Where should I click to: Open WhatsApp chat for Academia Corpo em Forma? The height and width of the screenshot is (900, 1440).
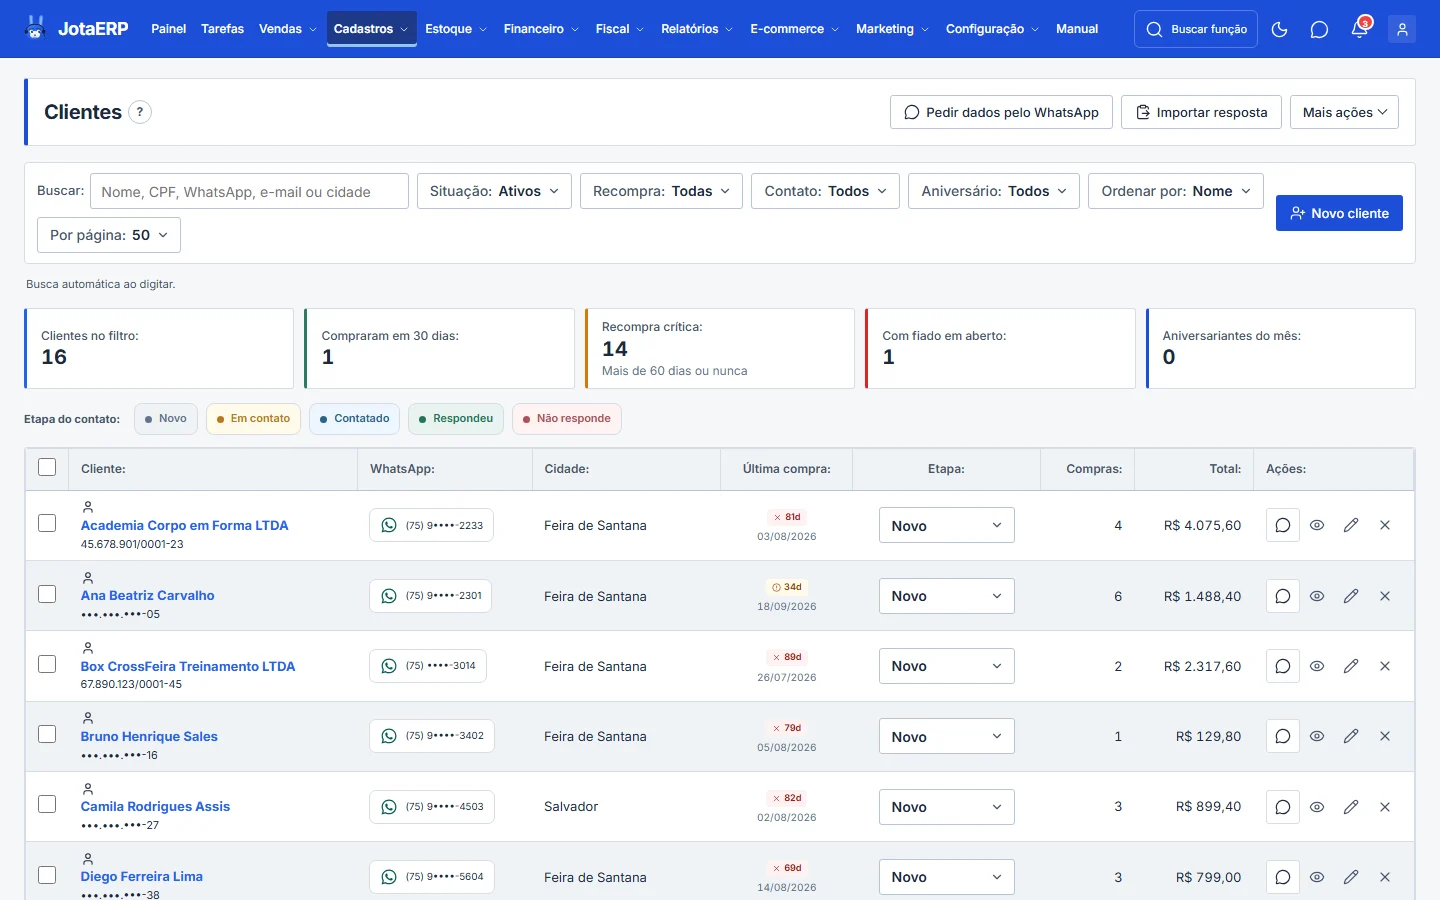point(431,525)
